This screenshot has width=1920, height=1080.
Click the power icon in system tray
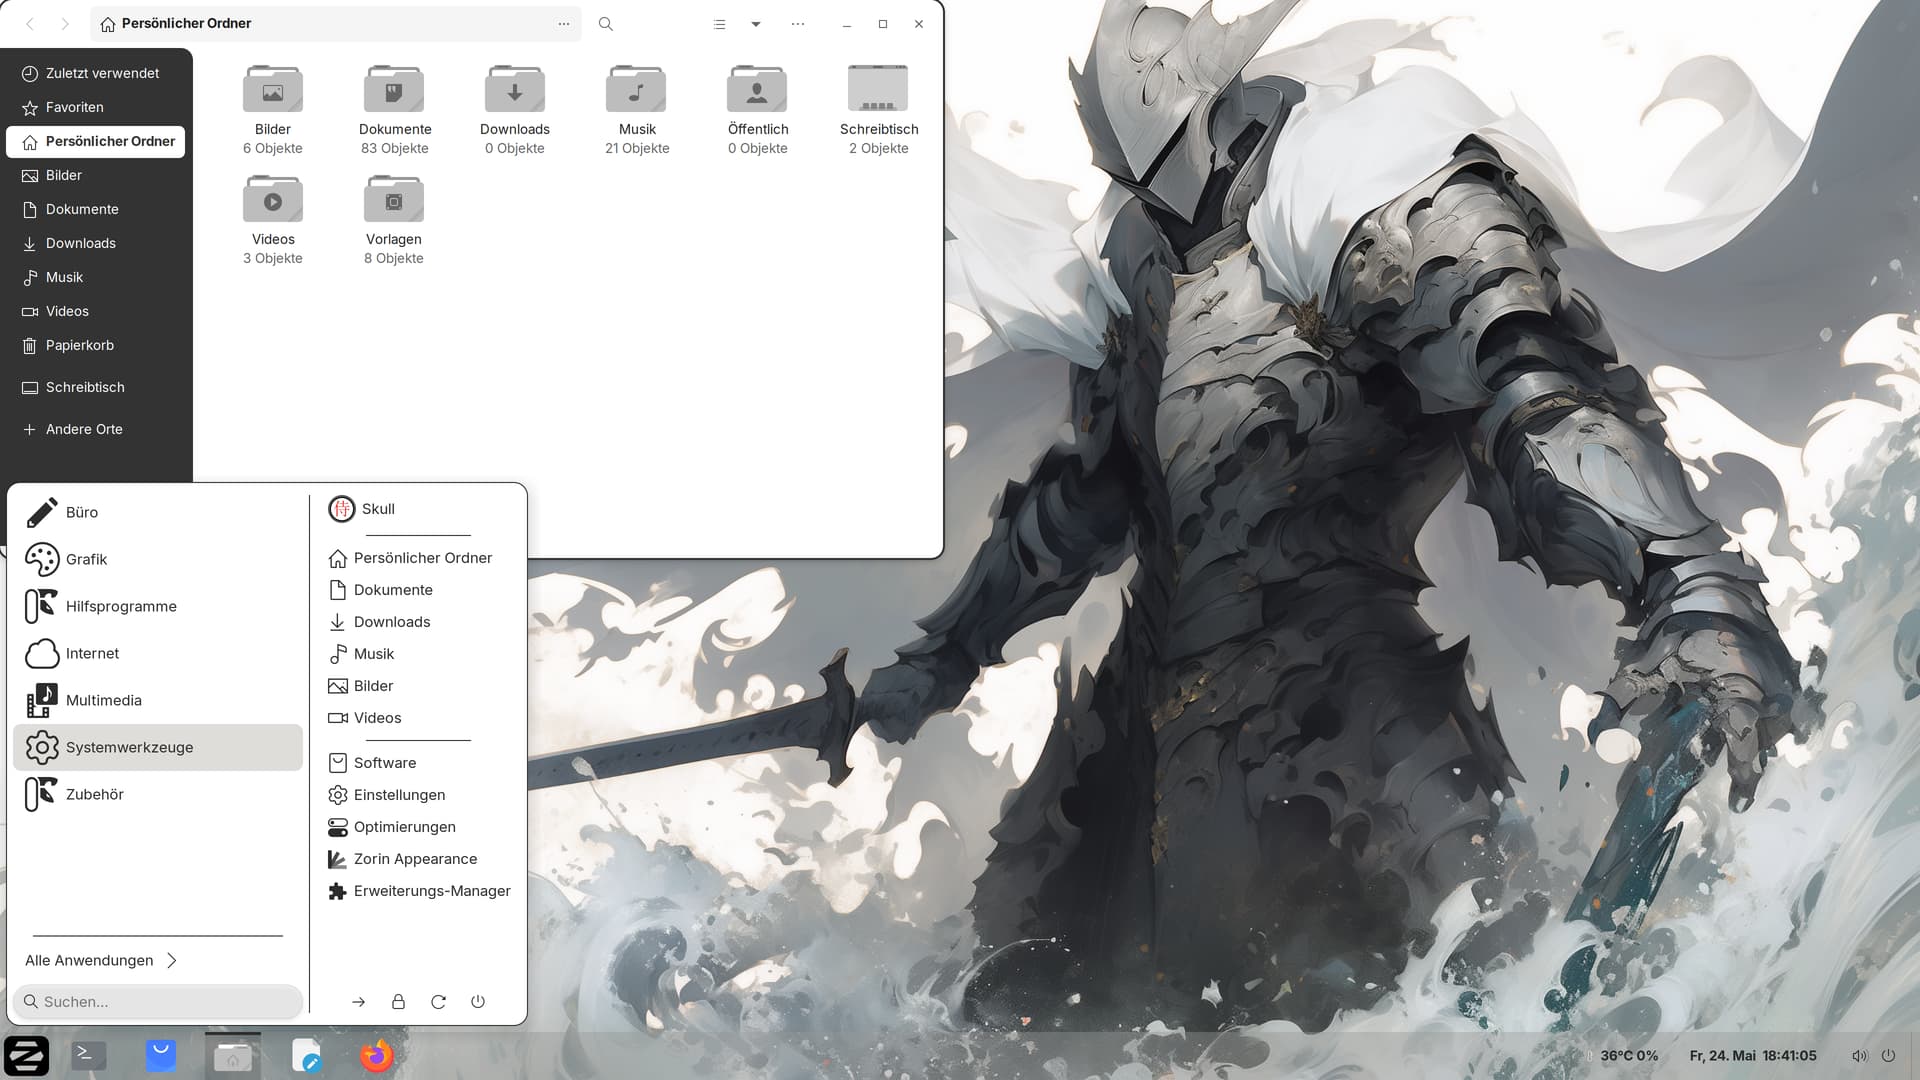(x=1888, y=1056)
